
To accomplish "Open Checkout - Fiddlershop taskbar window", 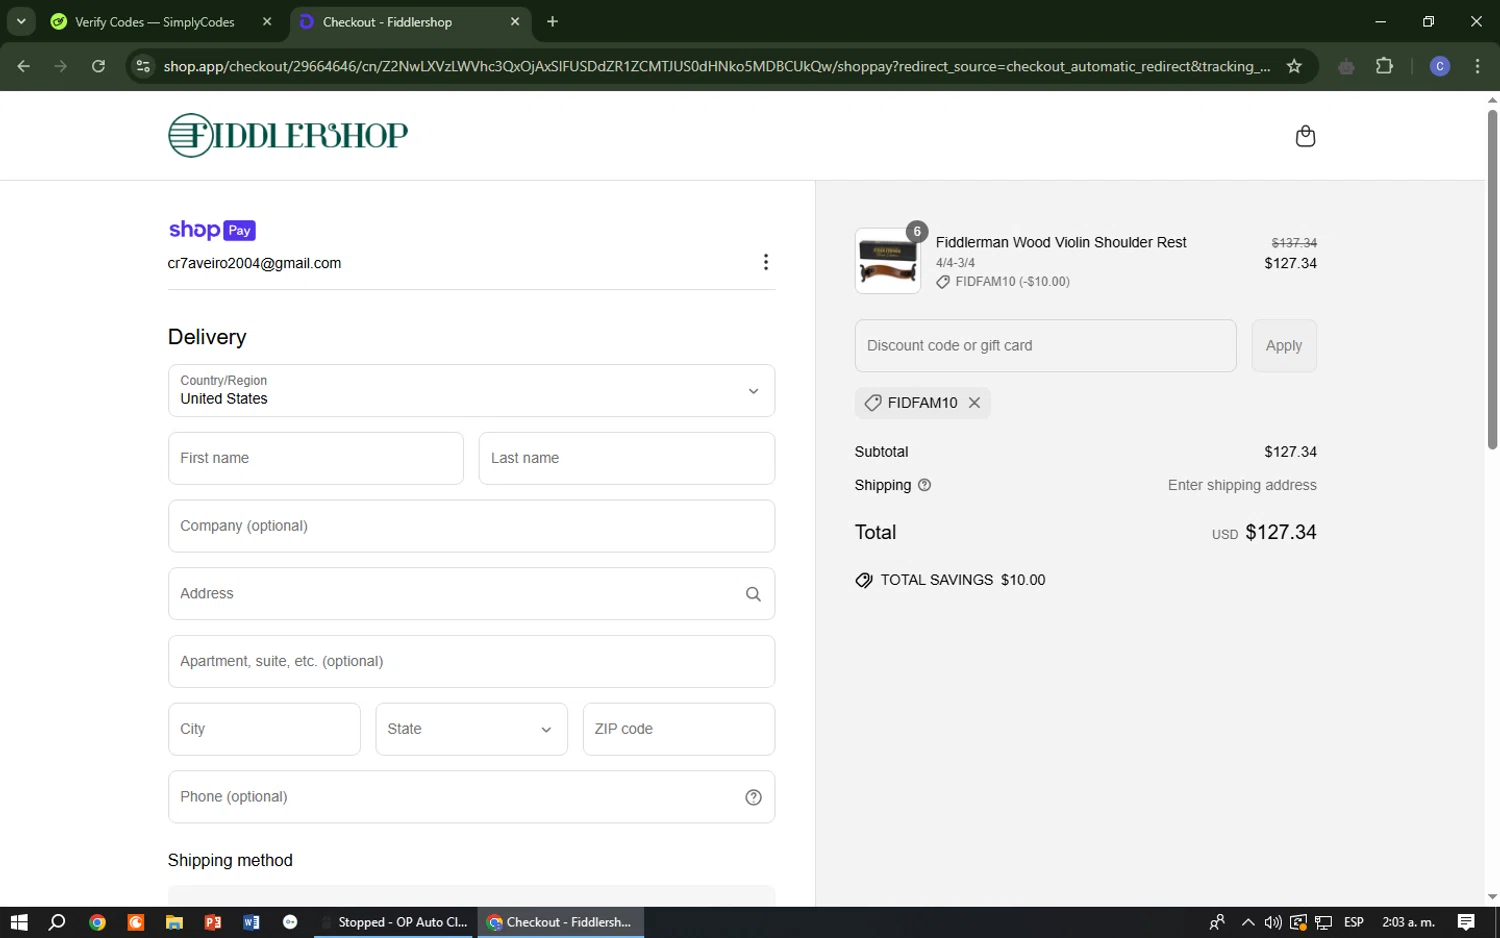I will pyautogui.click(x=560, y=922).
